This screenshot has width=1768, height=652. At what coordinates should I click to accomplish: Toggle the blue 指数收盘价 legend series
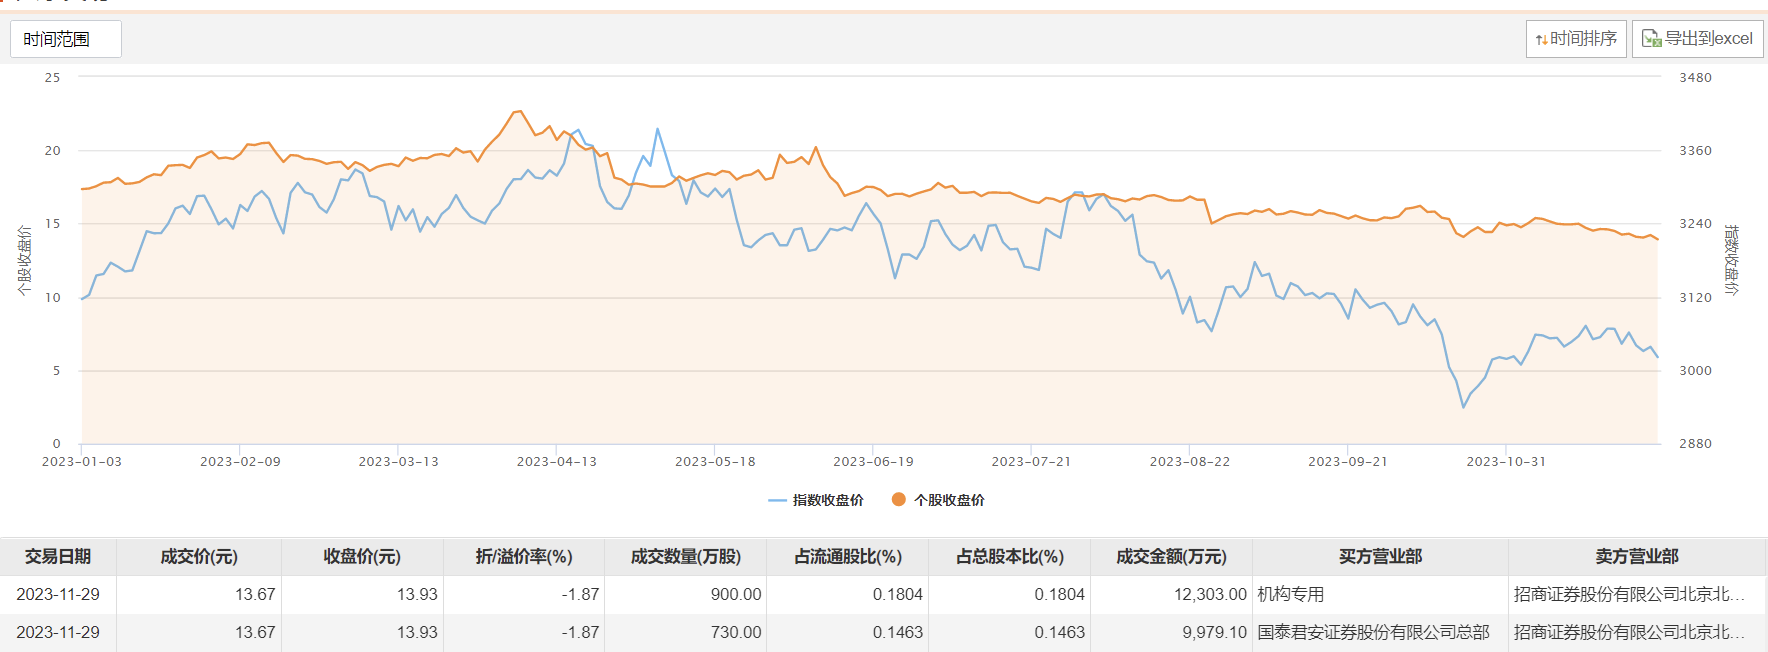(777, 500)
